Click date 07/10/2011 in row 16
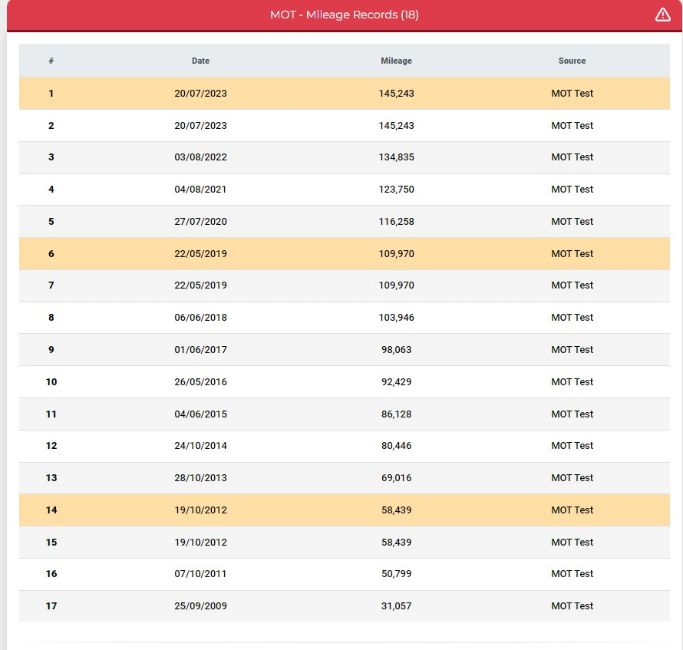683x650 pixels. point(200,574)
